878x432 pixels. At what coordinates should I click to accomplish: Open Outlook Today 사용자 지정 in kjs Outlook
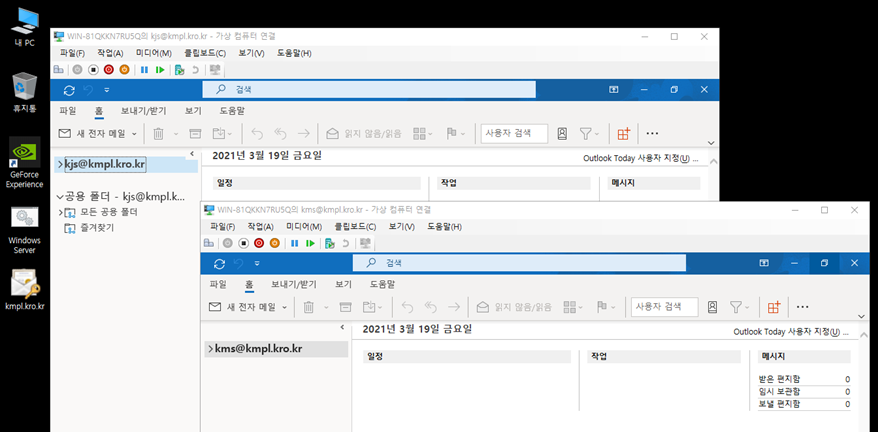(641, 159)
